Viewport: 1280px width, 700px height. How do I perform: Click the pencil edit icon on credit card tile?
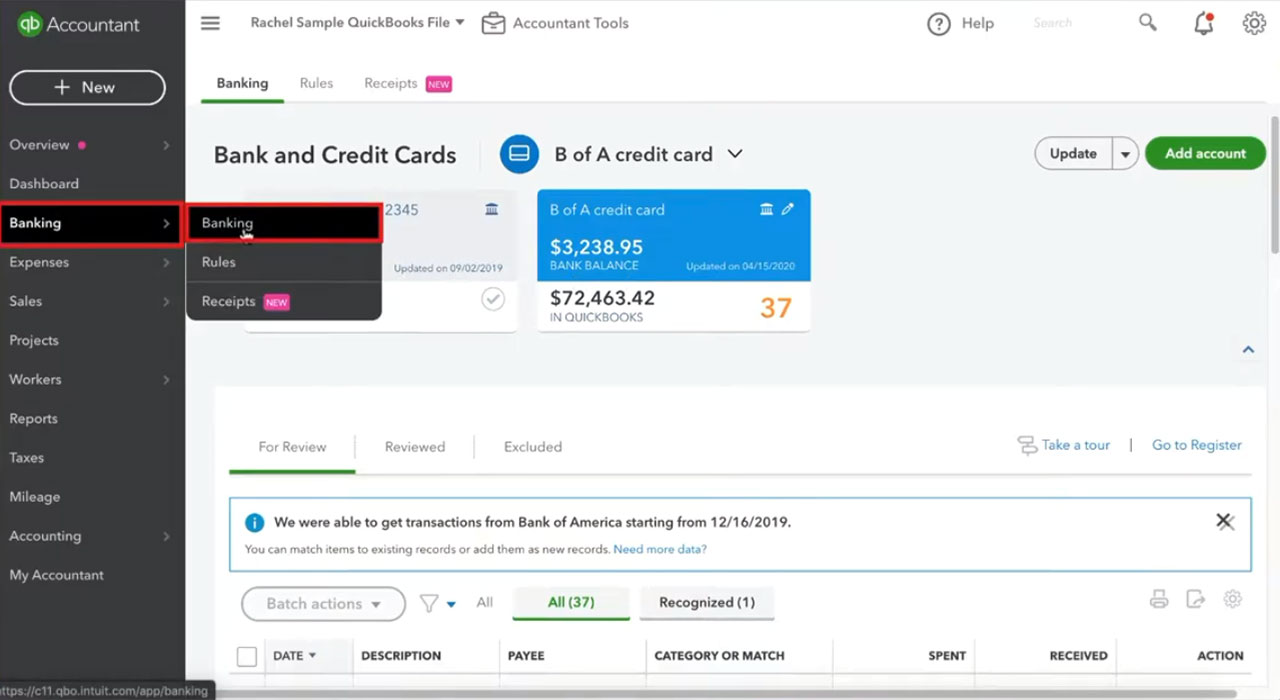788,209
